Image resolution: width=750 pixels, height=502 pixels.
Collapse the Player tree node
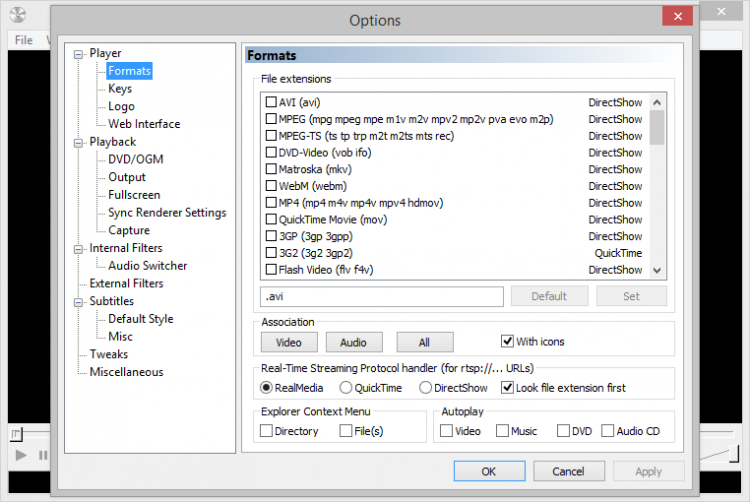[80, 53]
